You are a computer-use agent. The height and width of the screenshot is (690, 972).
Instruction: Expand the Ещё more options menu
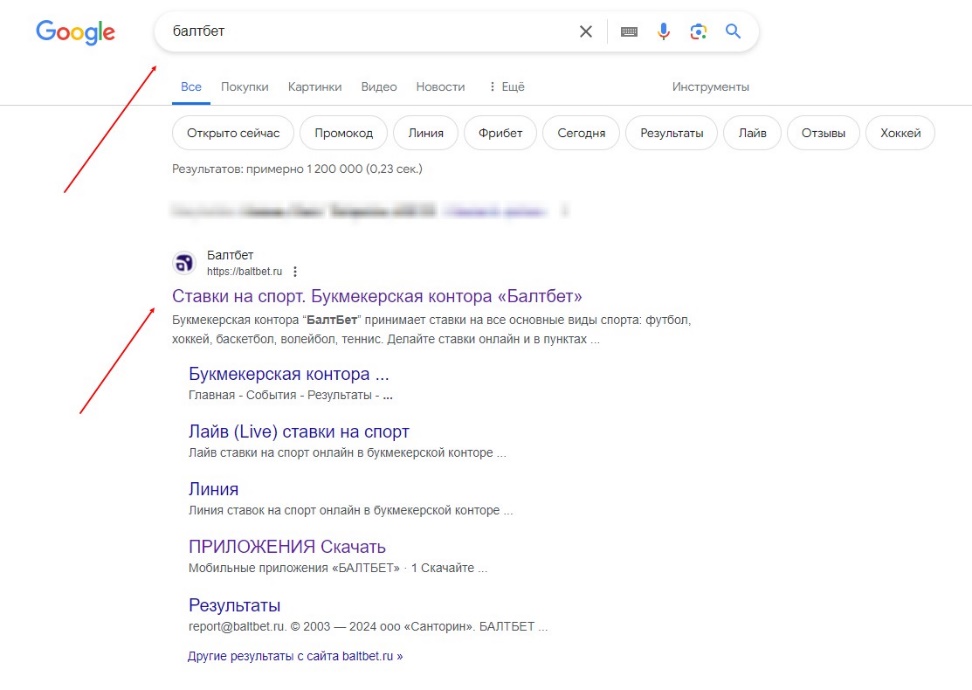506,87
